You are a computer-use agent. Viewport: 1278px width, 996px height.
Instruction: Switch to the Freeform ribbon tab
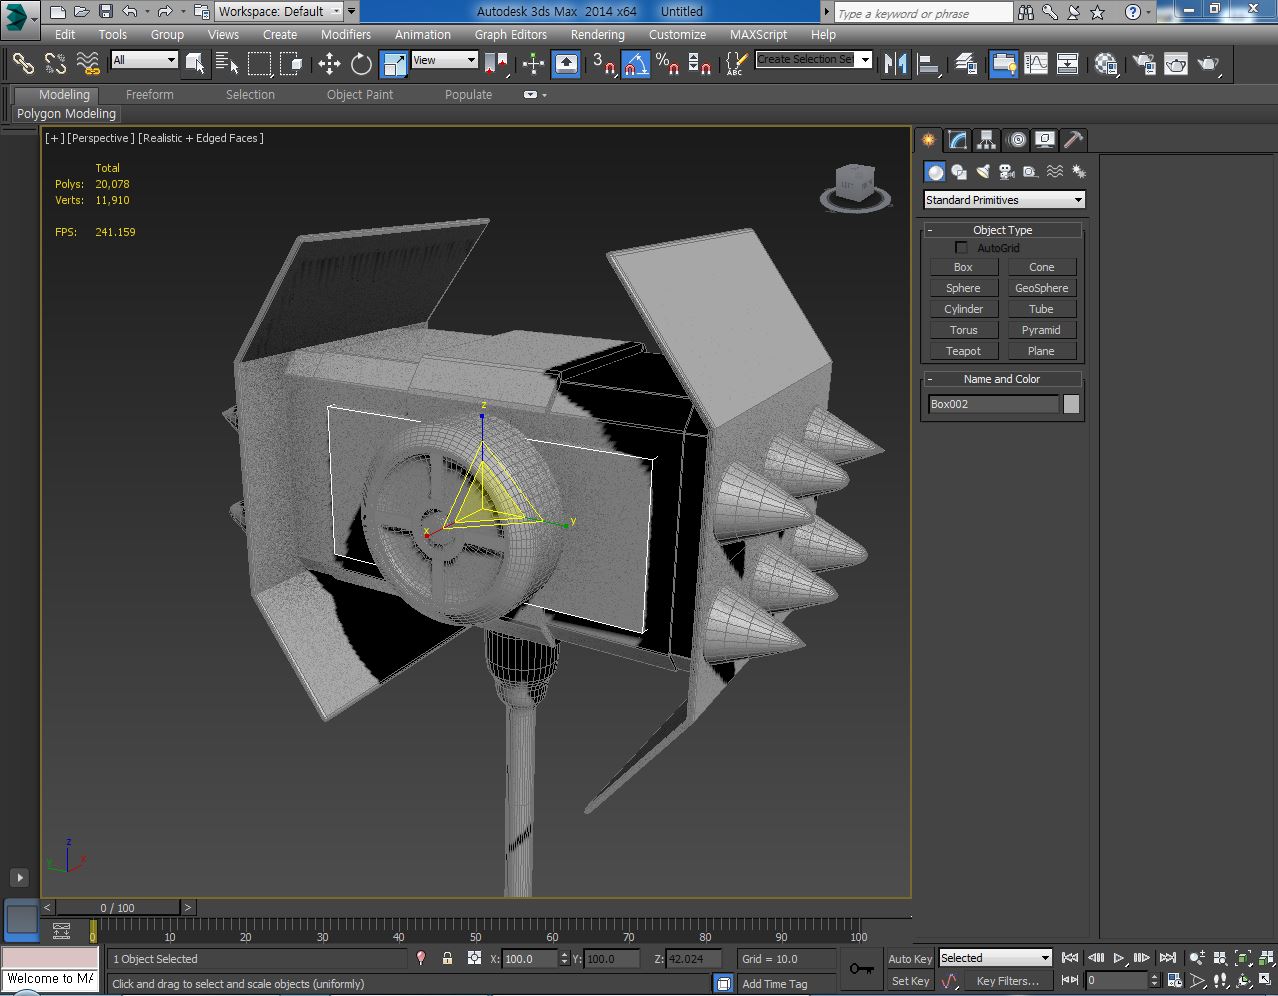149,95
